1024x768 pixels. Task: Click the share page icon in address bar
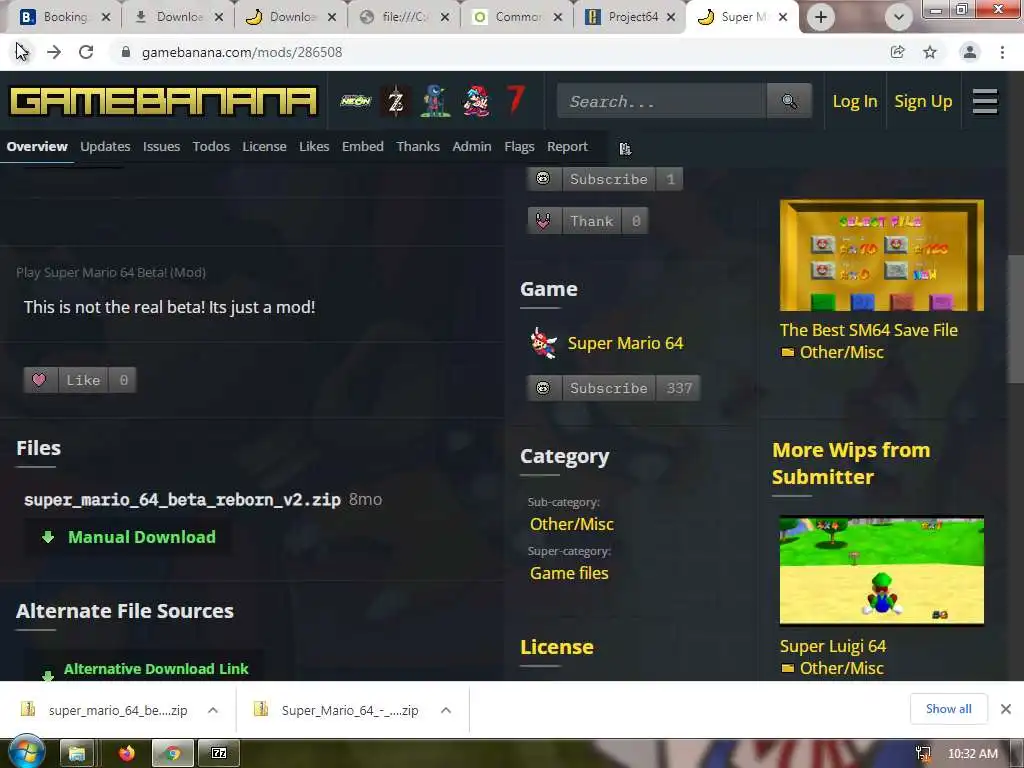click(897, 52)
